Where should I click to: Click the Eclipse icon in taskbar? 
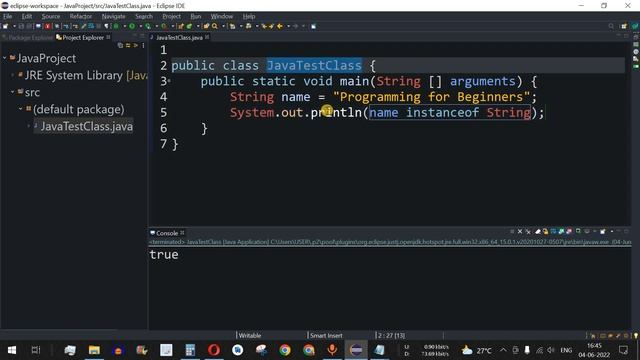[356, 350]
